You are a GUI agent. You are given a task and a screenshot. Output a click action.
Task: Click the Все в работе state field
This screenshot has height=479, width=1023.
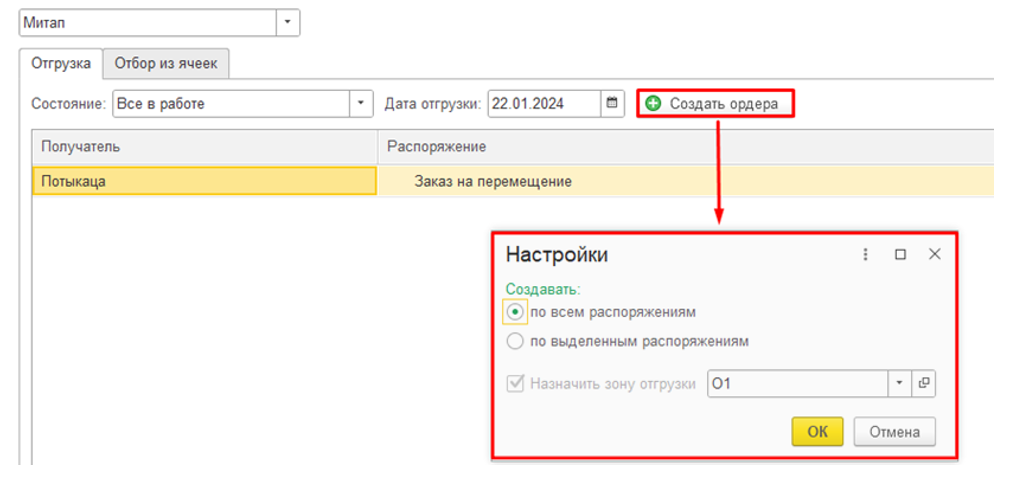point(232,103)
